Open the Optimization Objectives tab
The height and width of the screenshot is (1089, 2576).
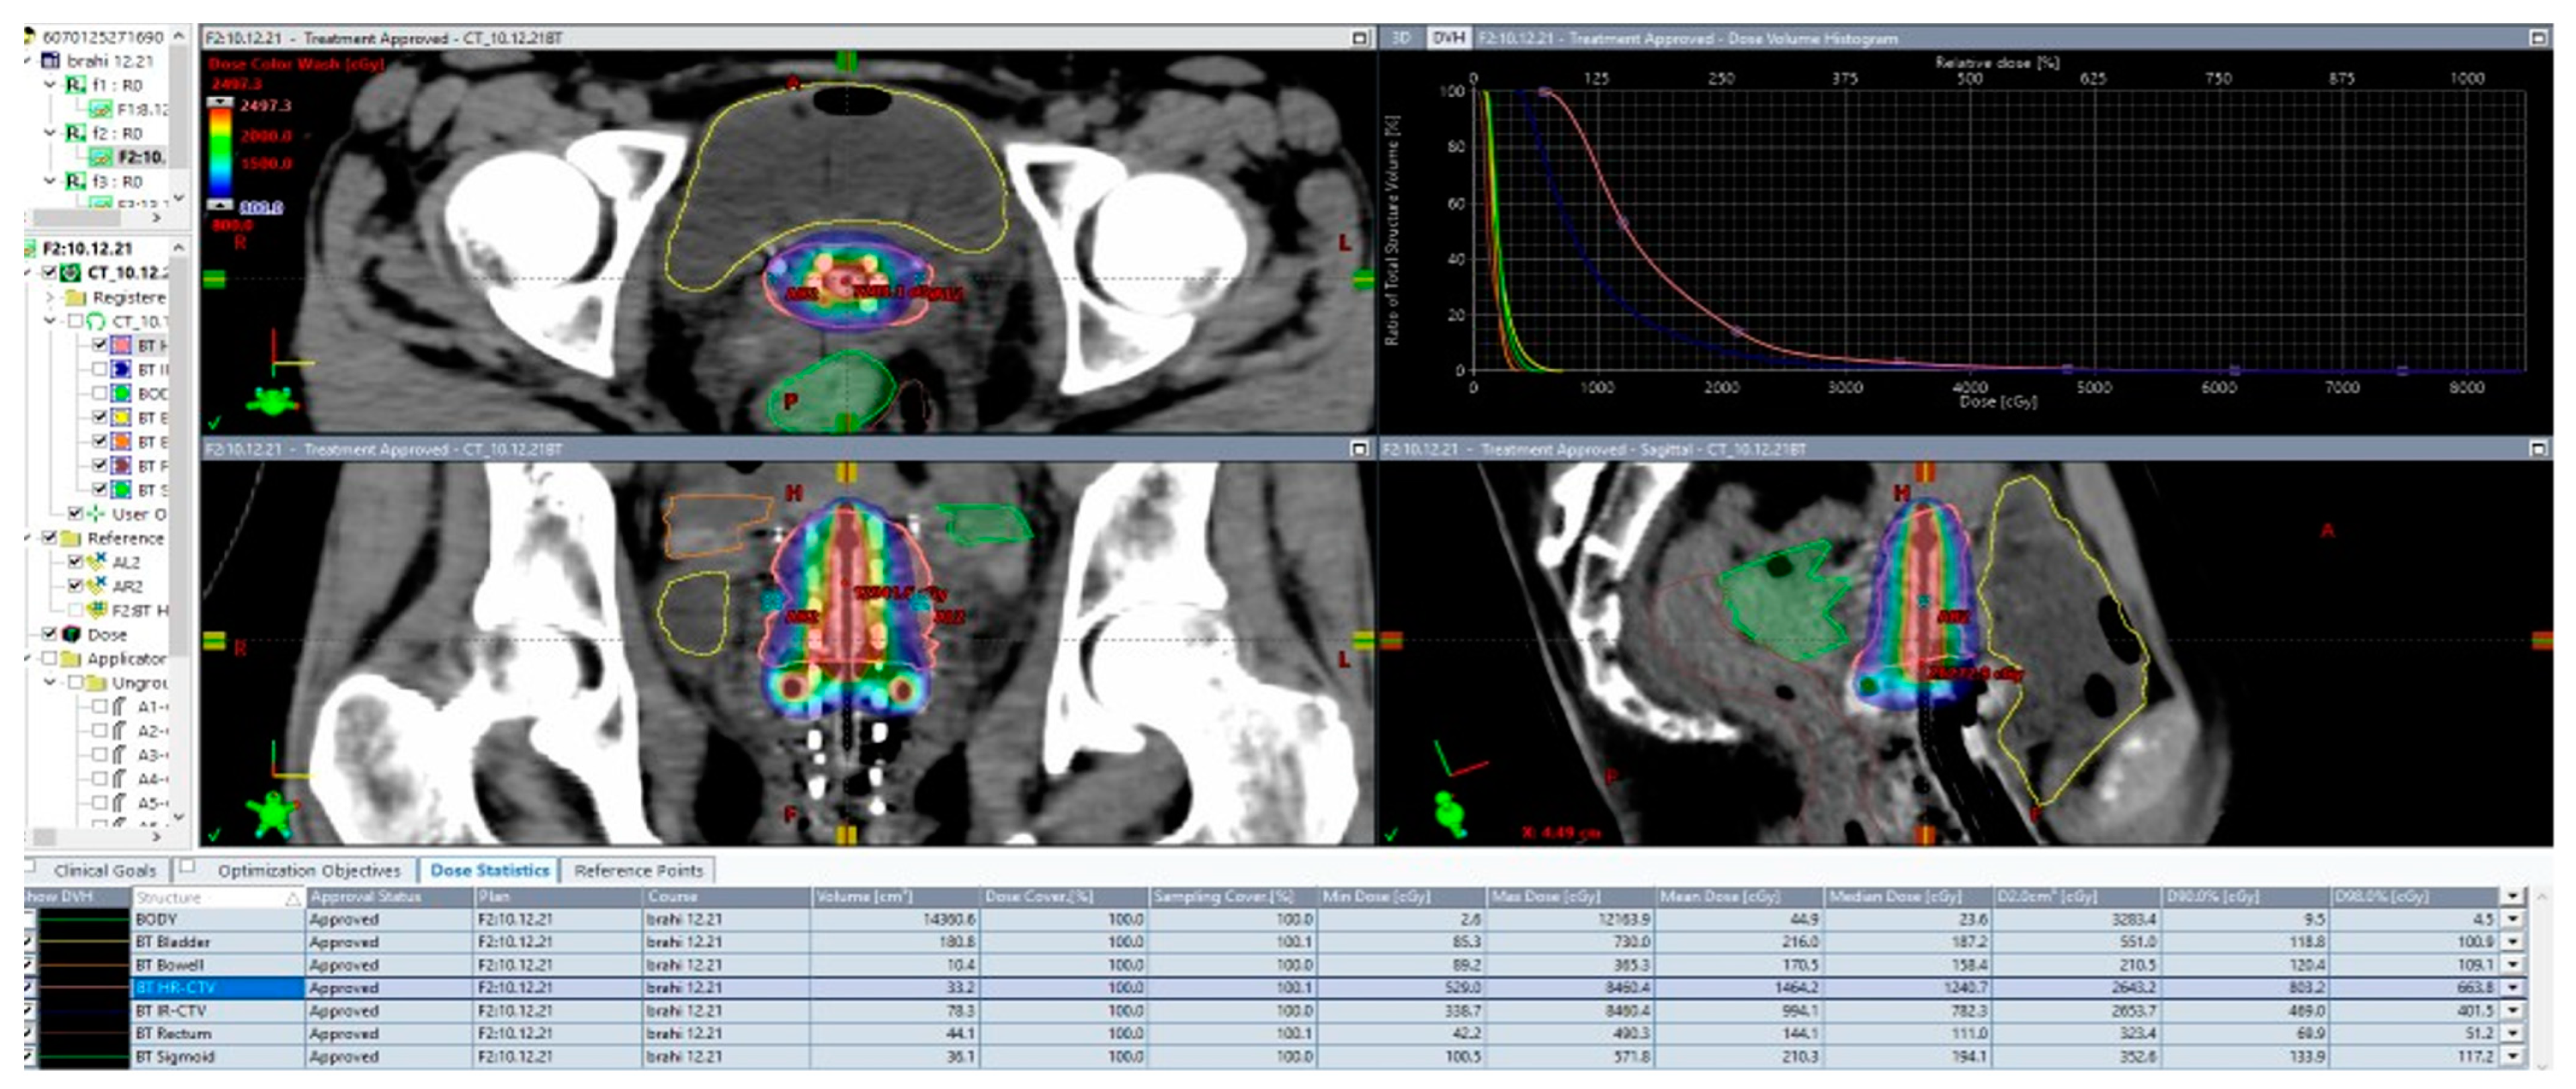(x=308, y=870)
